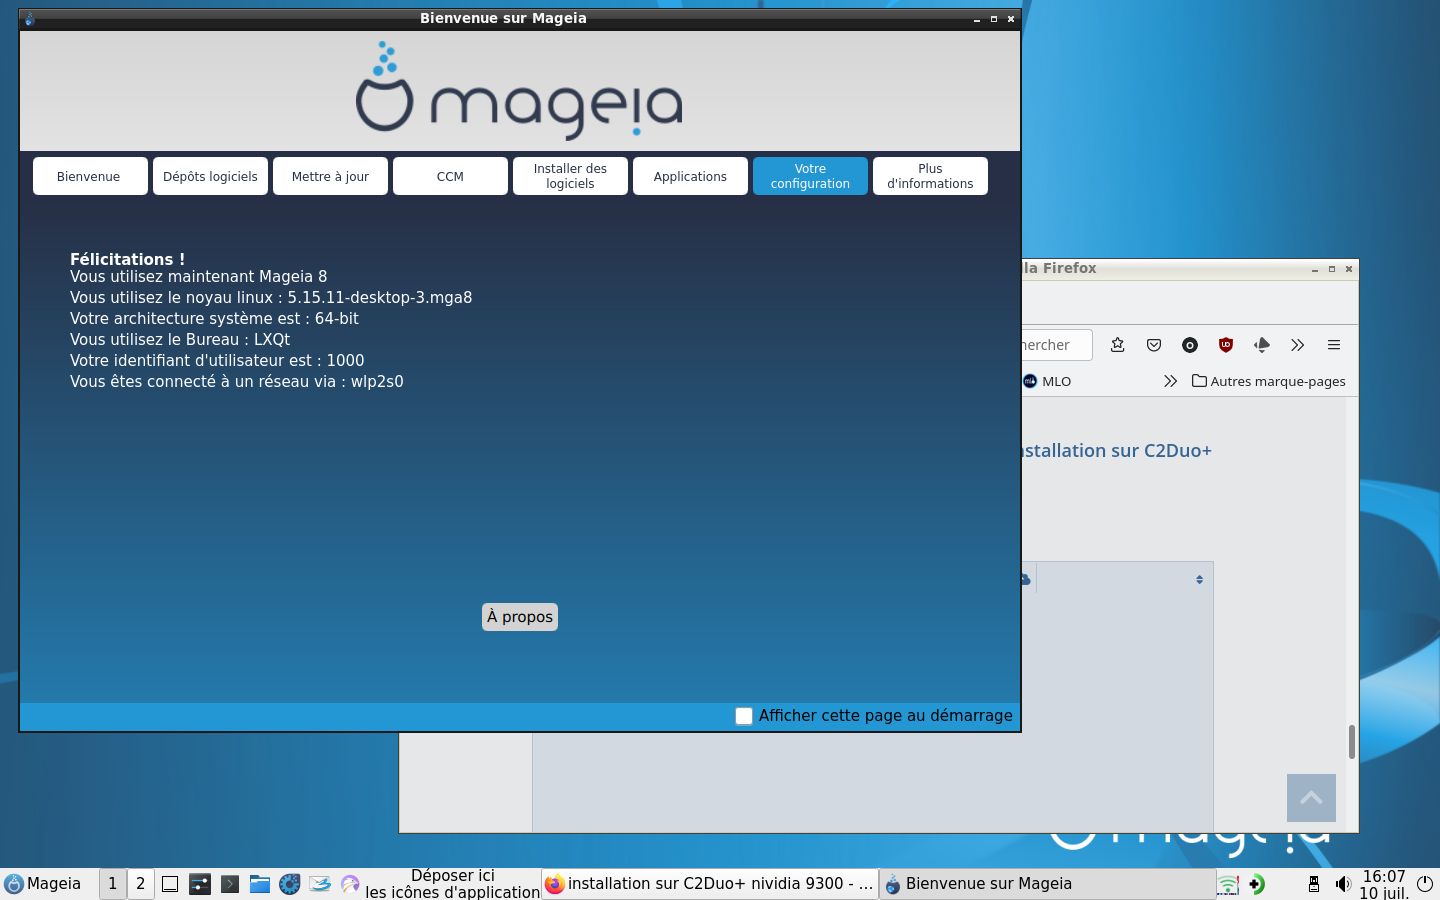Click the 'Vous utilisez le Bureau : LXQt' line
This screenshot has height=900, width=1440.
180,340
